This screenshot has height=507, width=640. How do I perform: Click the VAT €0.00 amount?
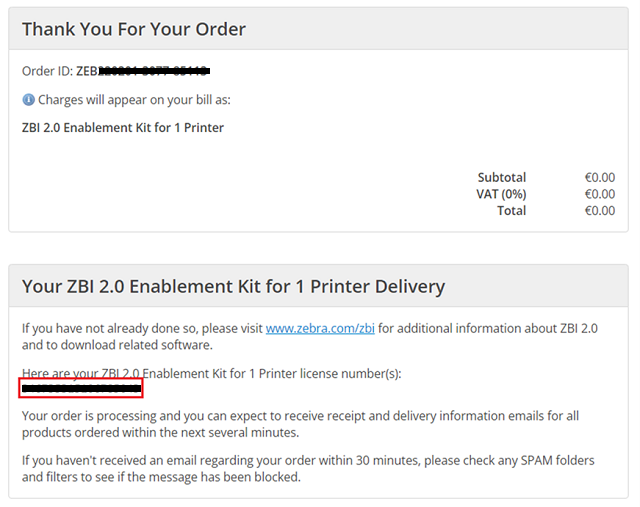[600, 194]
